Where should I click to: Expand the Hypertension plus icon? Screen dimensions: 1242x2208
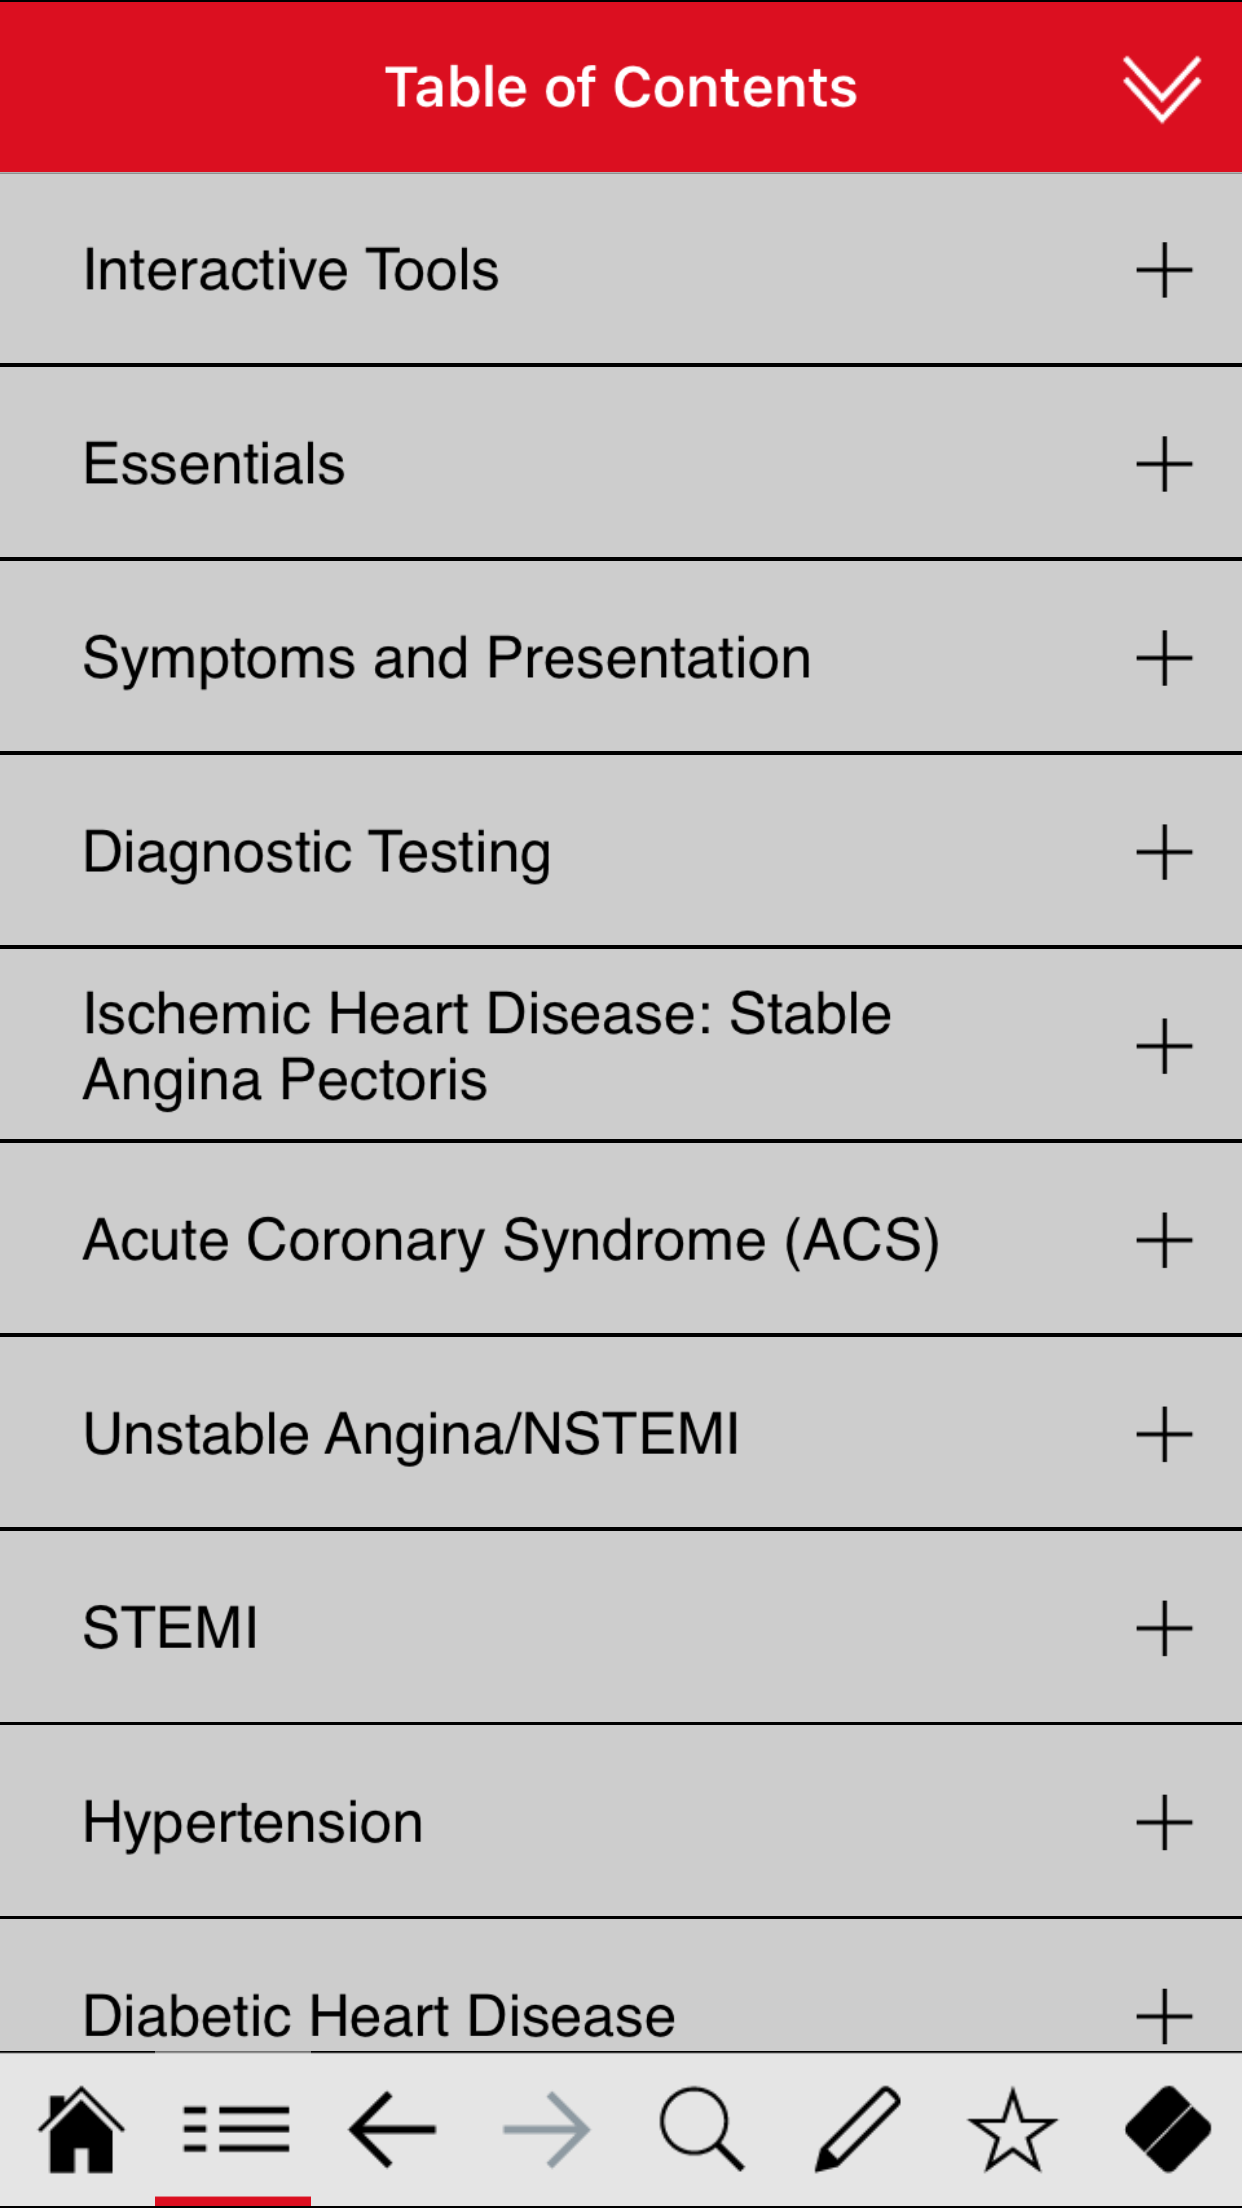(x=1164, y=1822)
